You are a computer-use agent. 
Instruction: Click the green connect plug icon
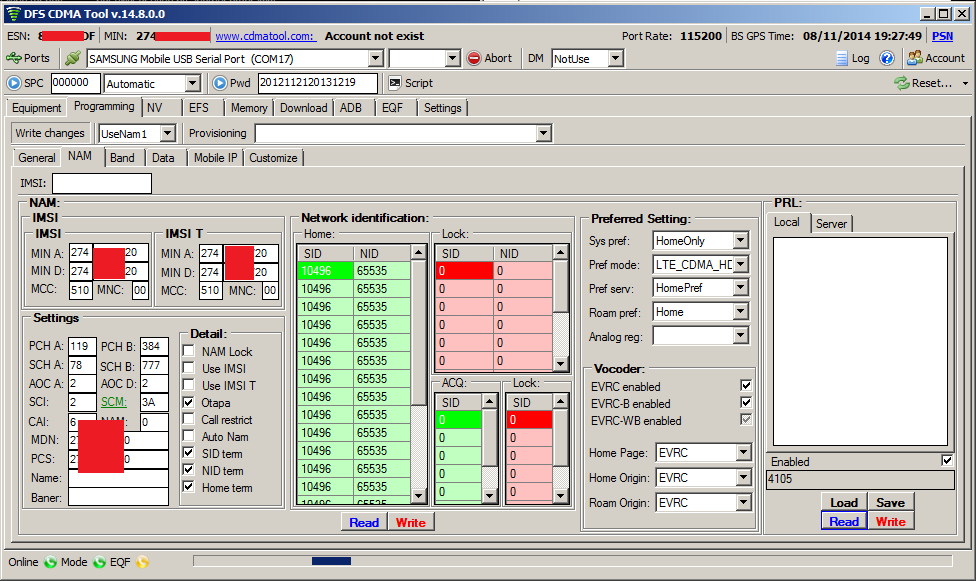73,58
